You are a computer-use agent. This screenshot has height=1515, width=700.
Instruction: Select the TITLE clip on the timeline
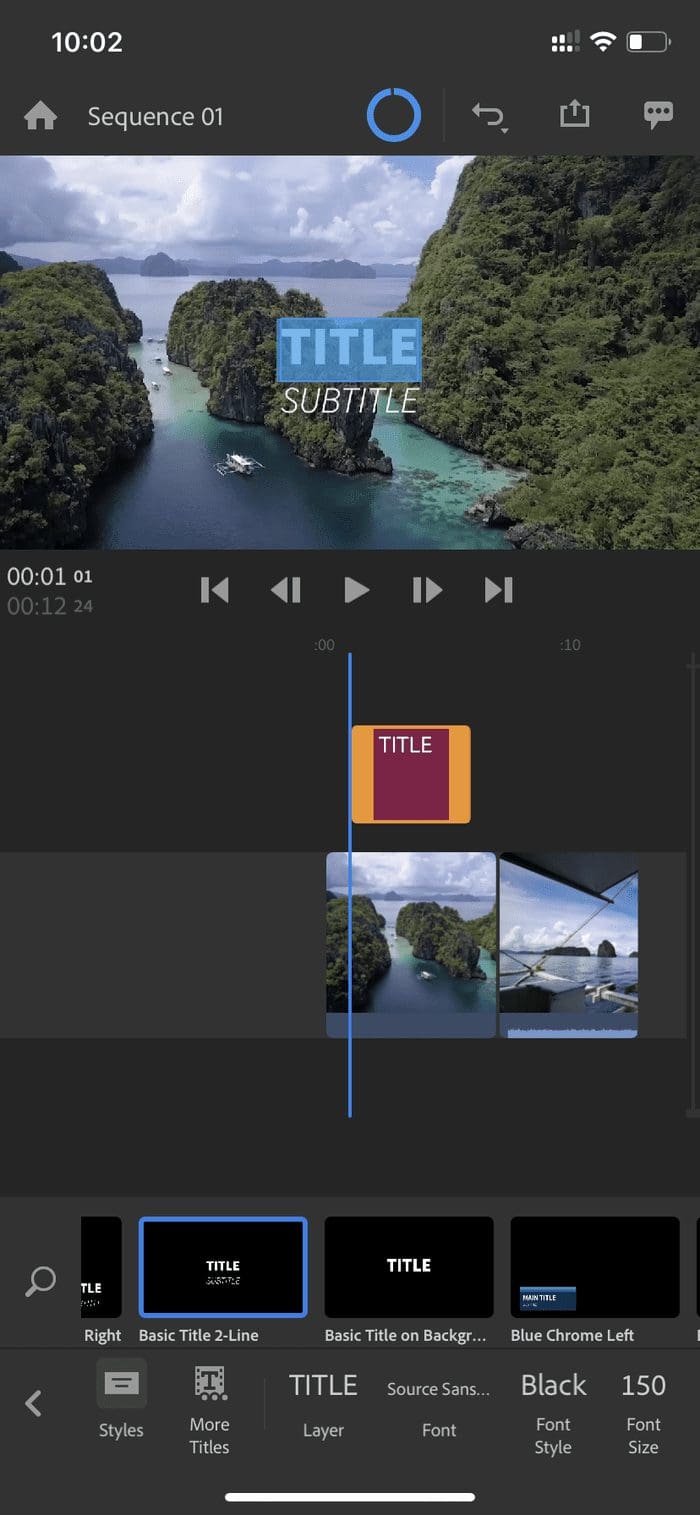(x=411, y=774)
